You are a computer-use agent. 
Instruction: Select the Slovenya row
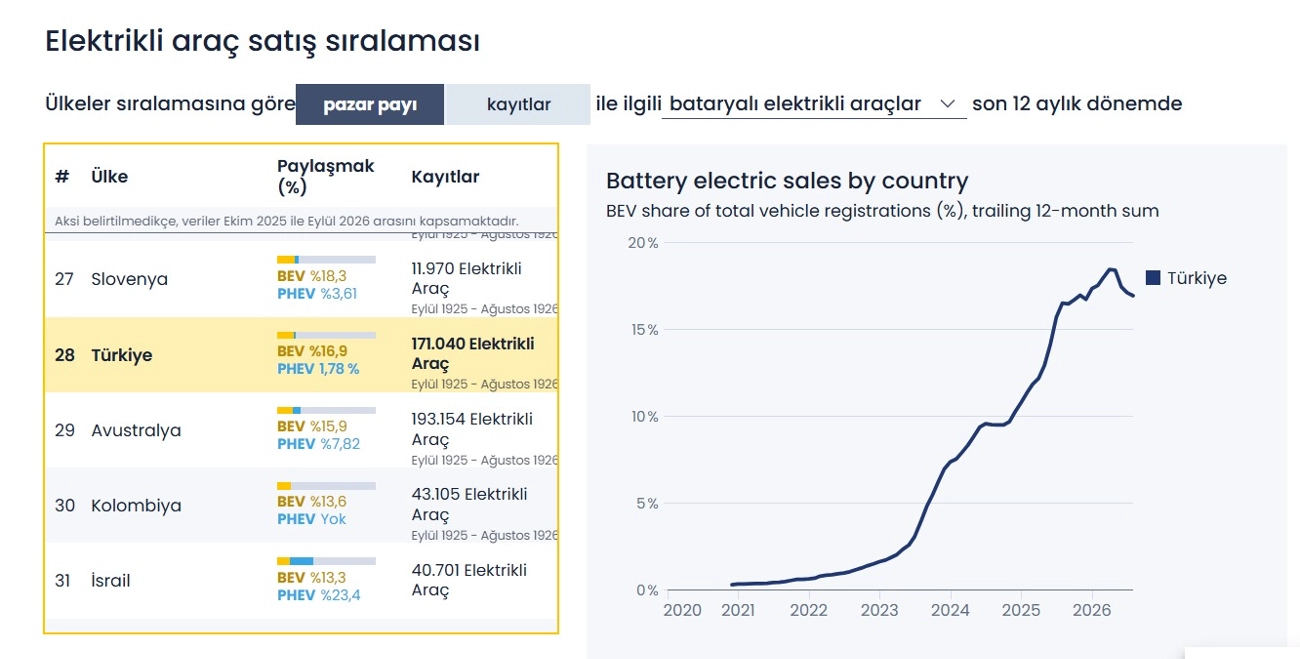pyautogui.click(x=301, y=279)
